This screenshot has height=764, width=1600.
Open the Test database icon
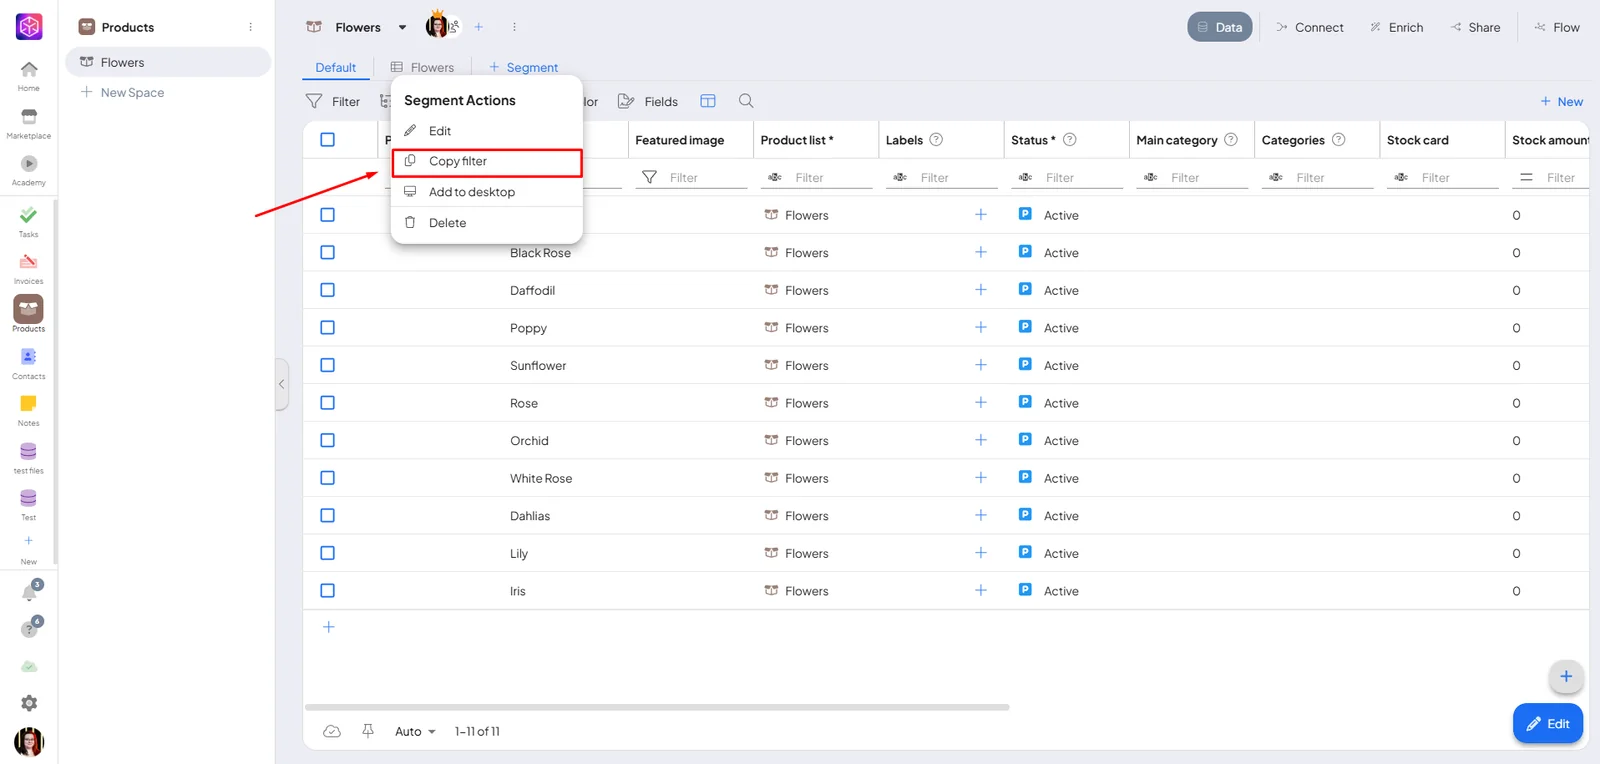[x=29, y=498]
